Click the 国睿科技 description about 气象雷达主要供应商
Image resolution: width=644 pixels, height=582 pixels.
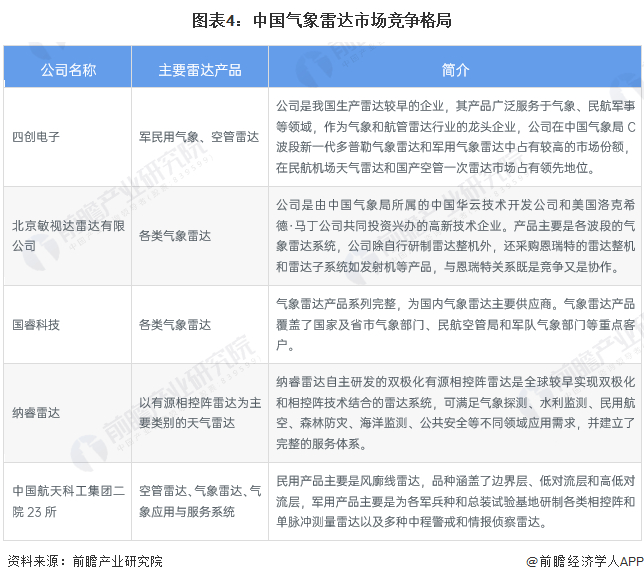tap(455, 324)
